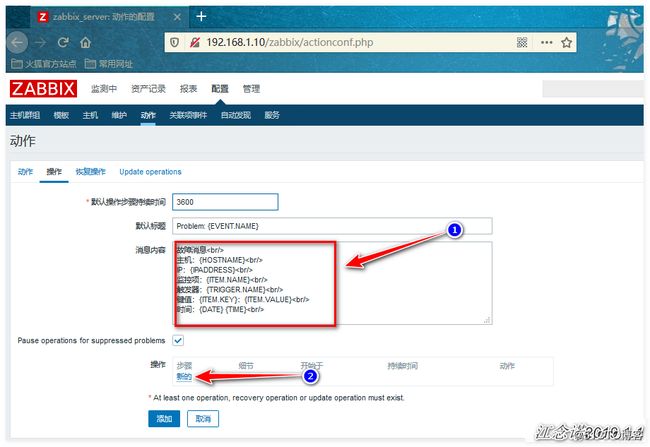Go to 模板 submenu
650x447 pixels.
pyautogui.click(x=61, y=115)
